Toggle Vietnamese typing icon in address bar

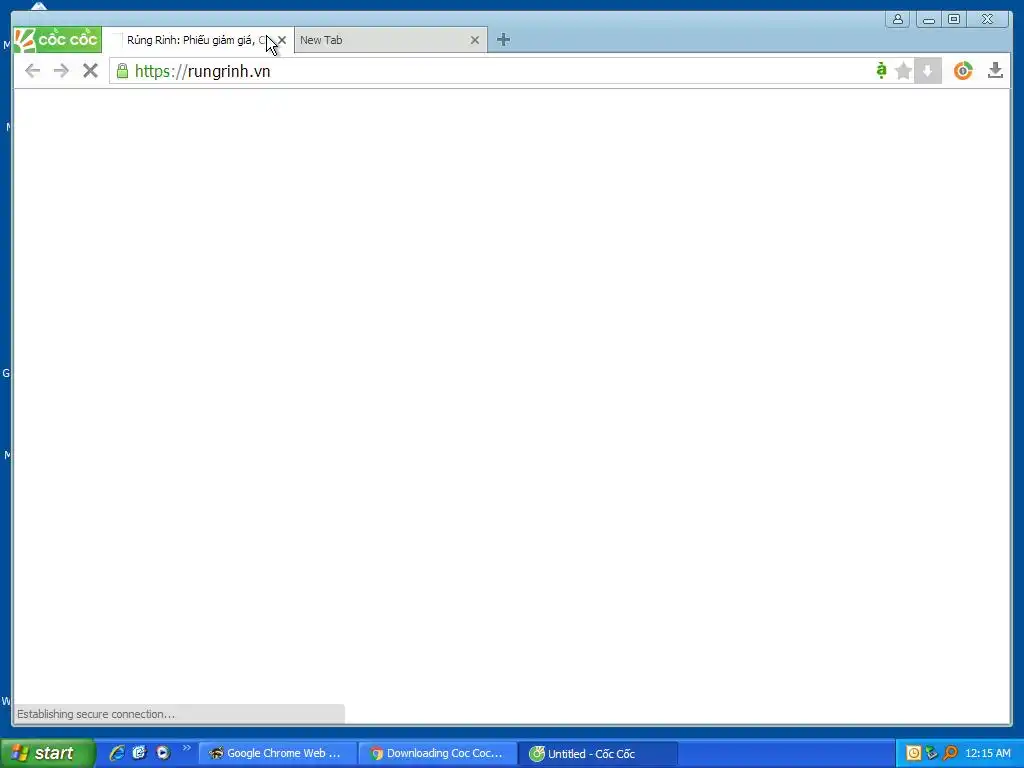point(881,71)
